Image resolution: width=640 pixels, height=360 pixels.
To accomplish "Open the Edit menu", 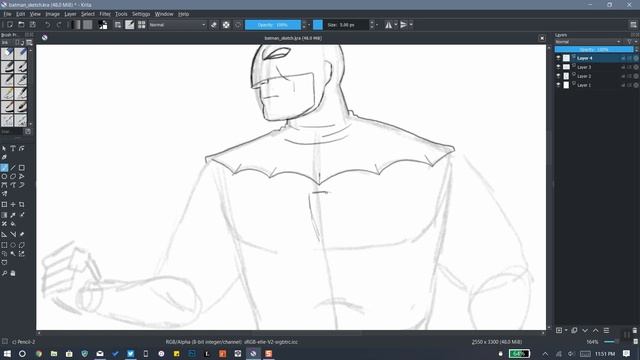I will pos(20,14).
